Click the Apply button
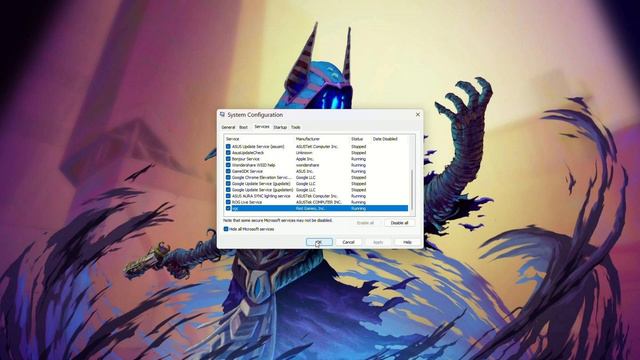 [x=378, y=242]
